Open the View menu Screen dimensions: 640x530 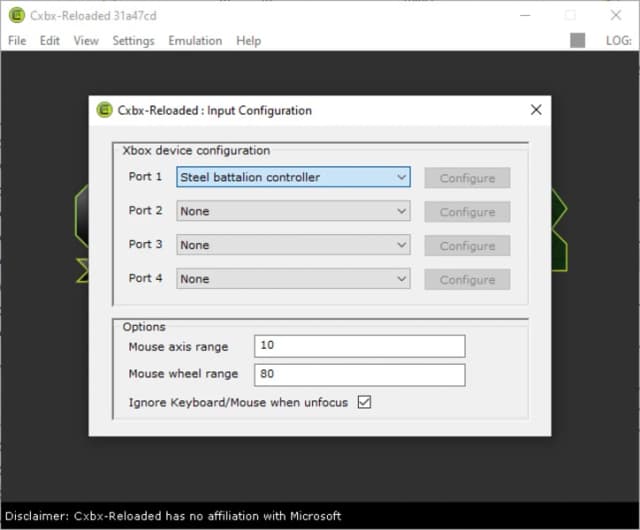[x=86, y=41]
